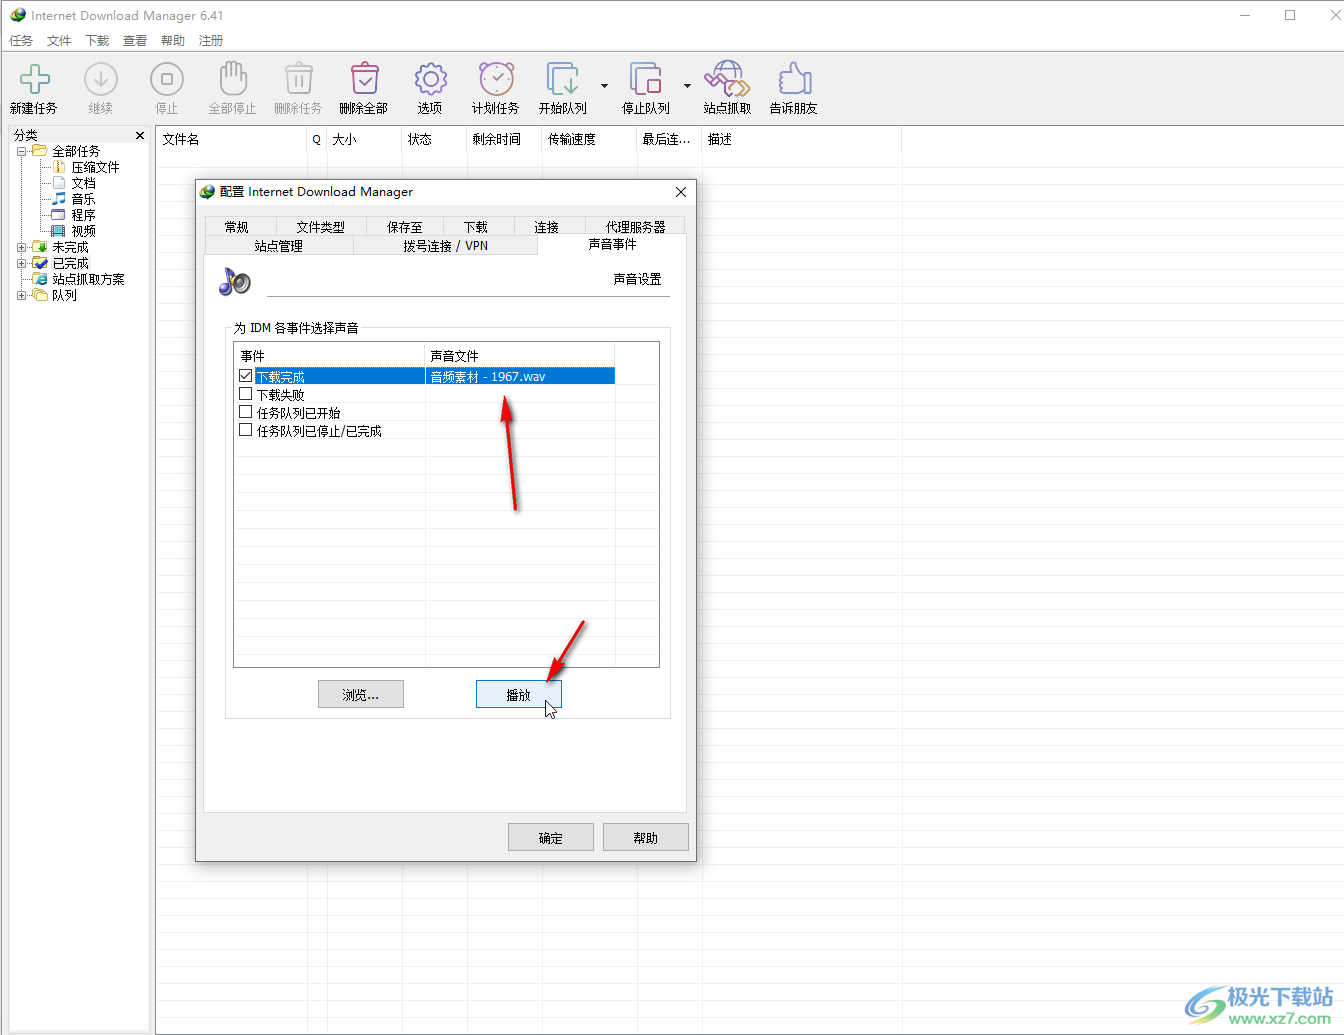
Task: Open dropdown arrow next to 开始队列
Action: click(604, 86)
